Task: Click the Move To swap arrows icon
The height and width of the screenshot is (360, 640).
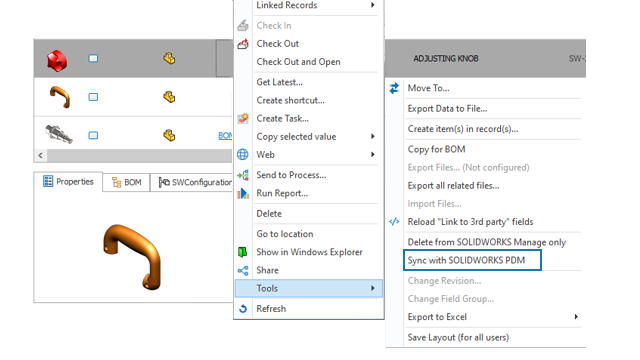Action: click(x=394, y=88)
